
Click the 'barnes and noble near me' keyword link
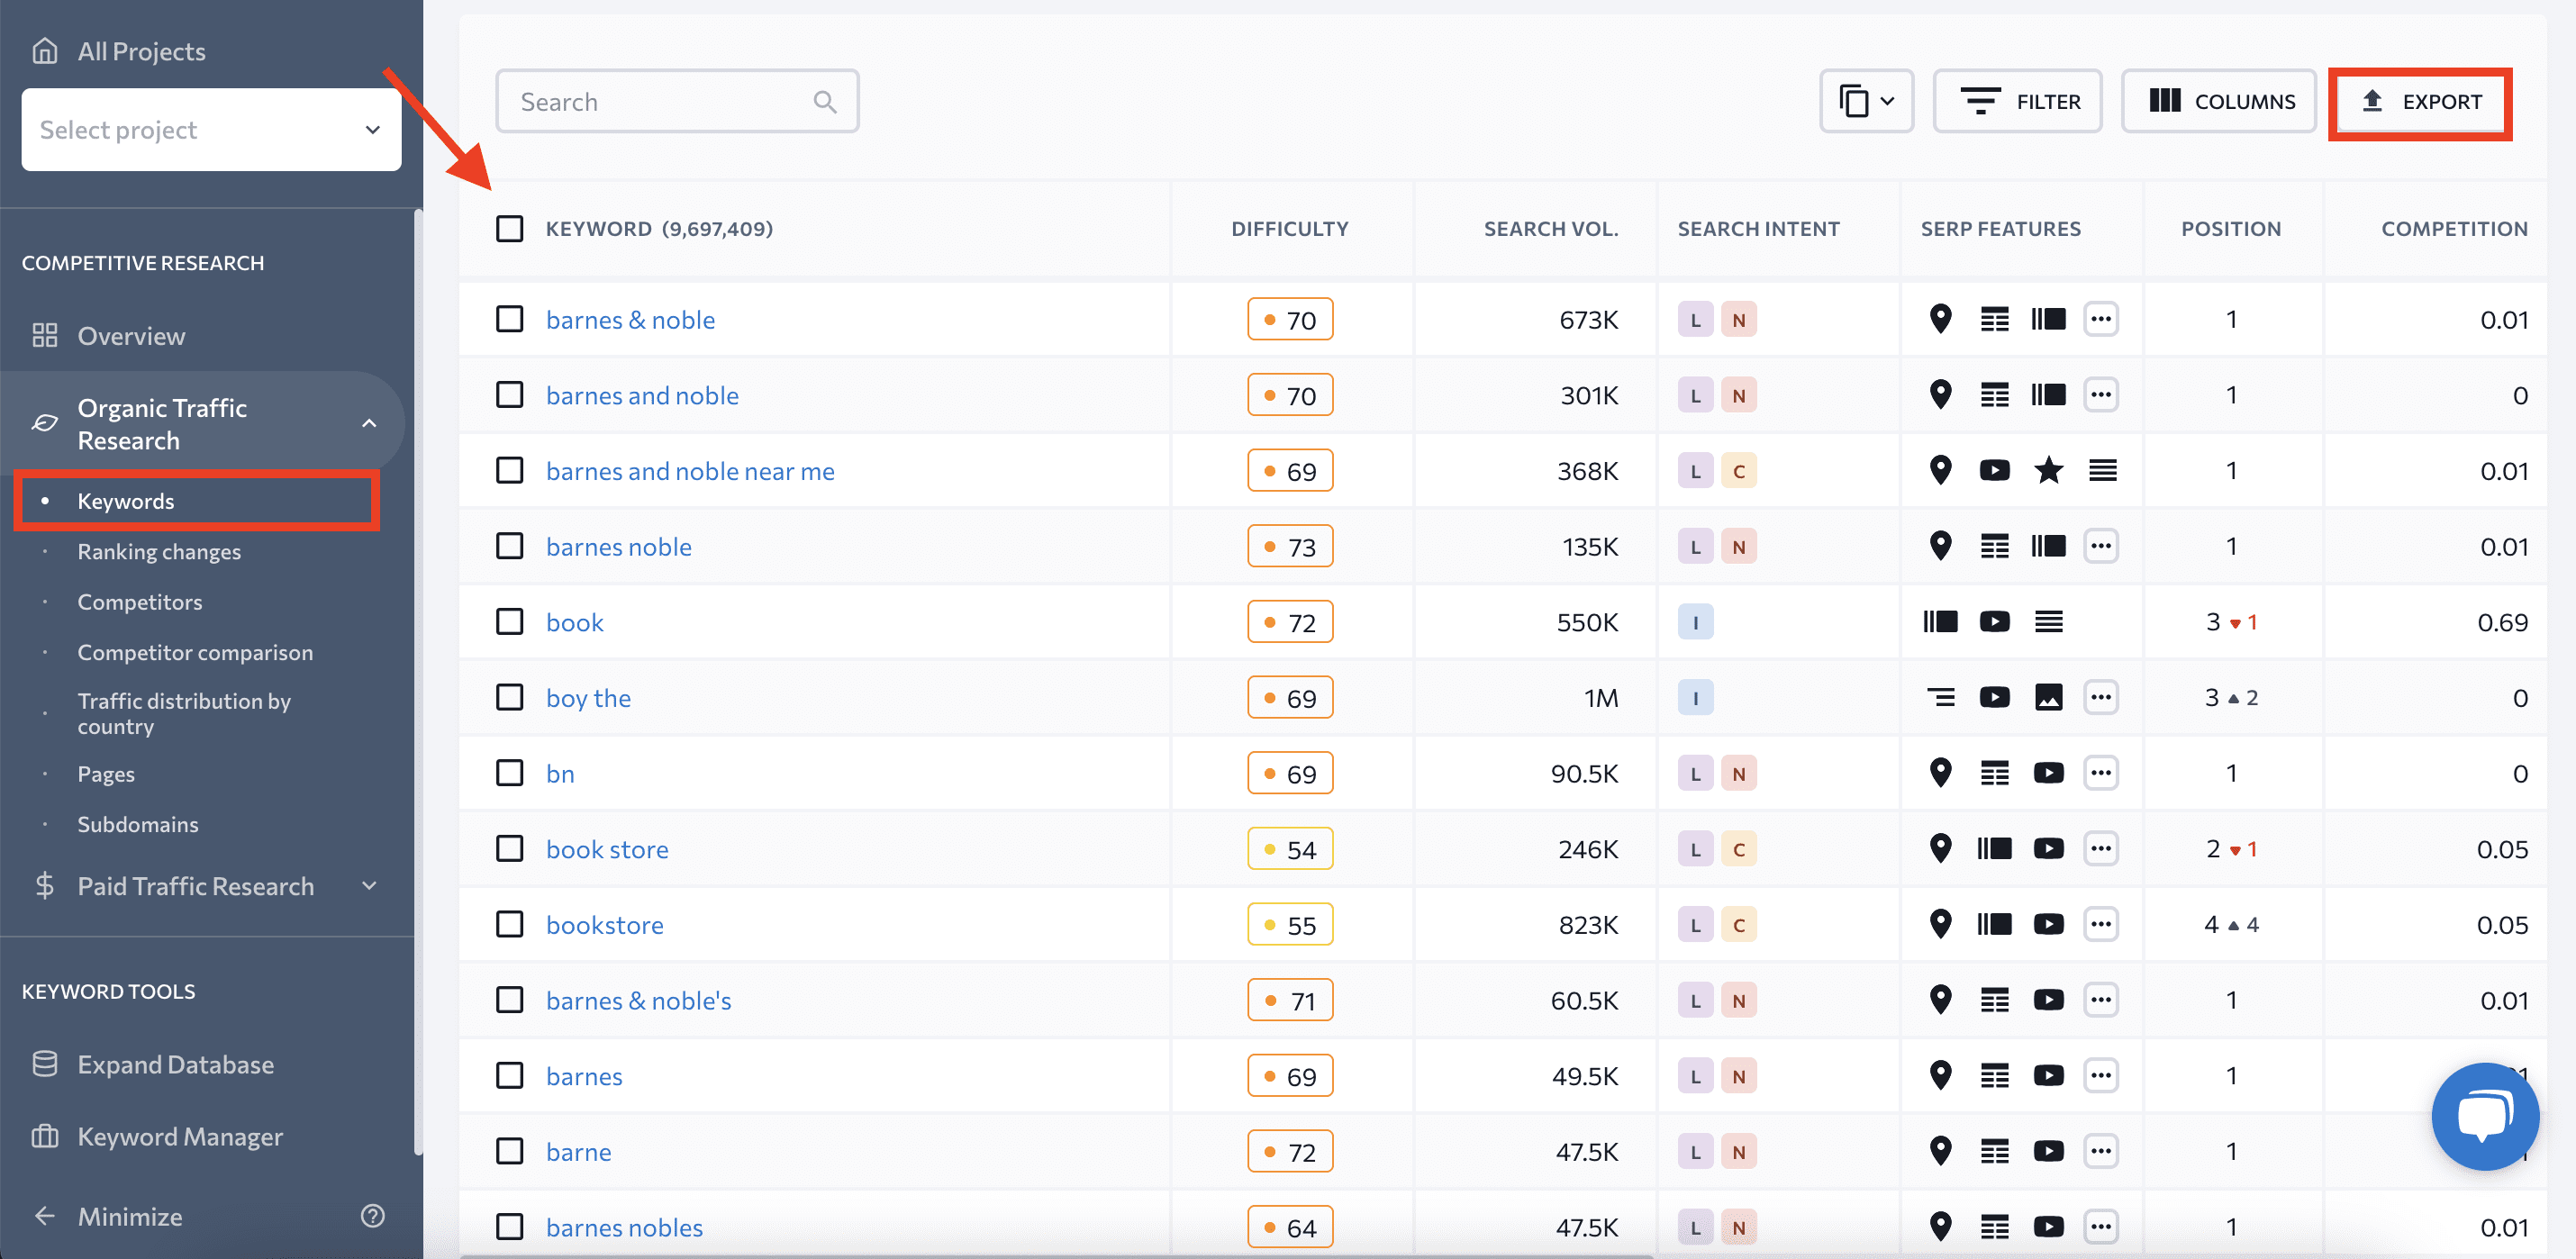click(690, 470)
